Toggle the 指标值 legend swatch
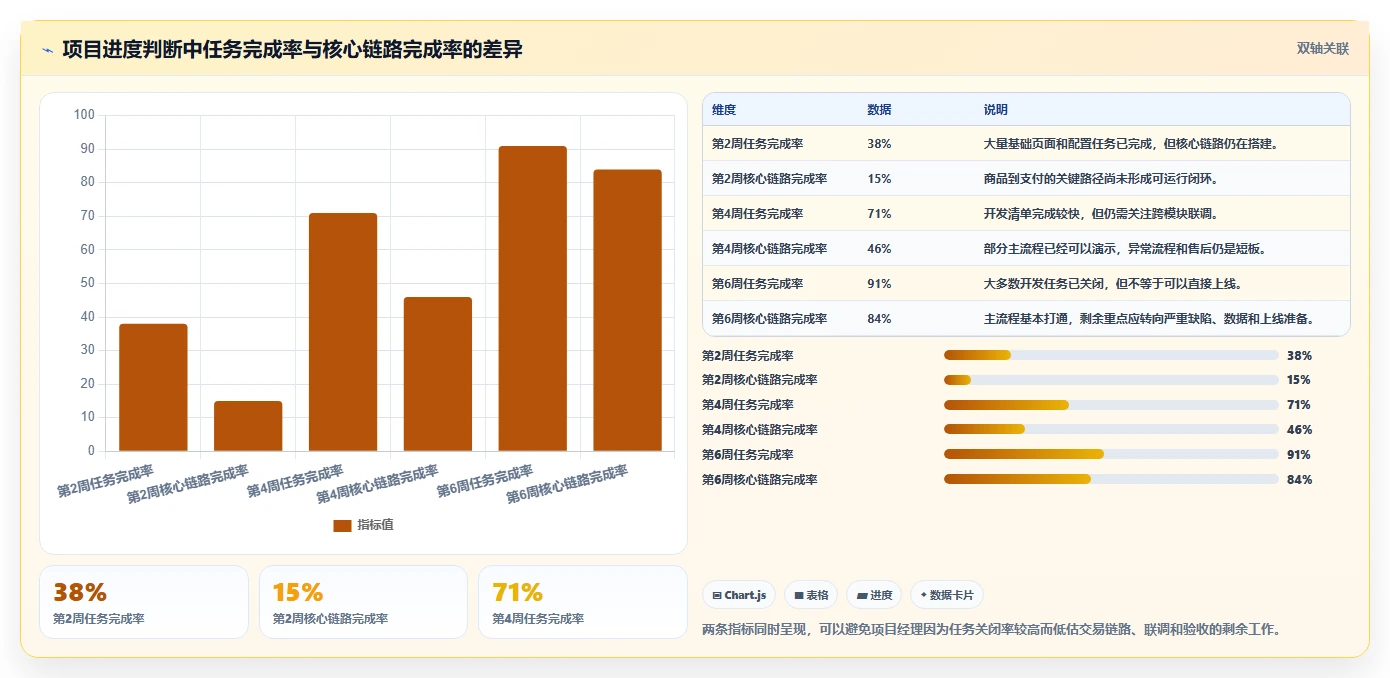The image size is (1390, 678). click(342, 525)
